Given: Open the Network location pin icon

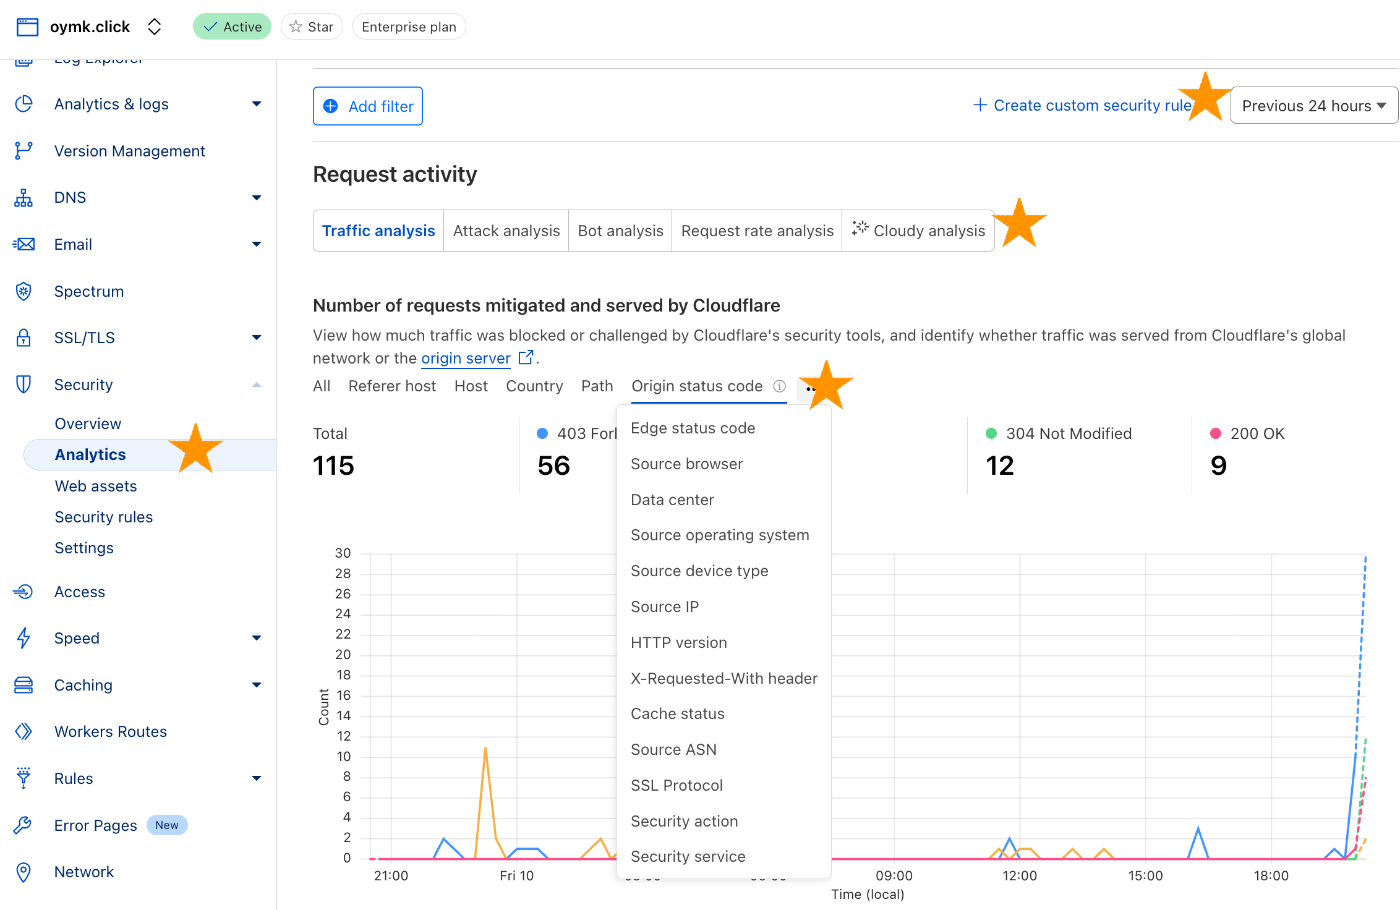Looking at the screenshot, I should click(x=24, y=872).
